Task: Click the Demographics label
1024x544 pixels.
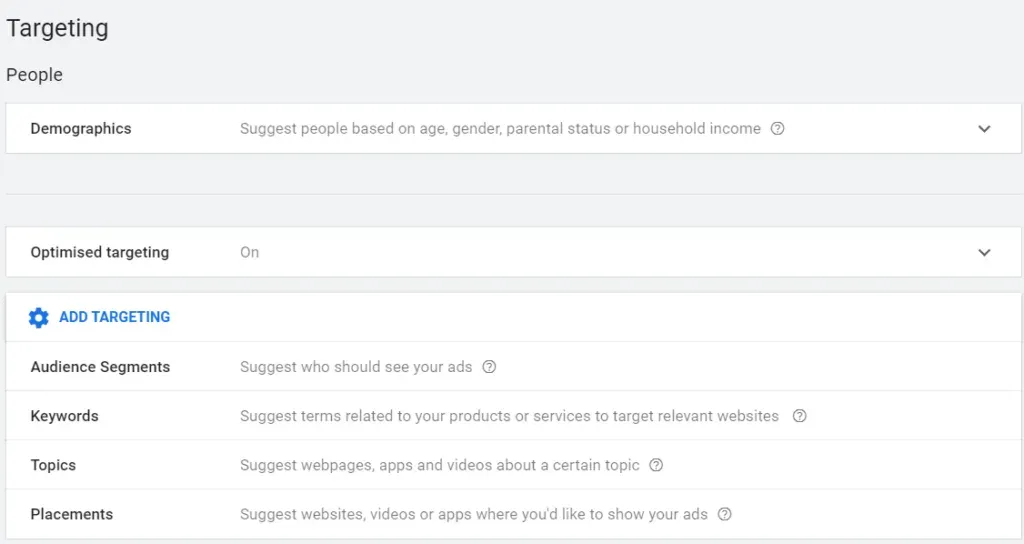Action: [x=81, y=129]
